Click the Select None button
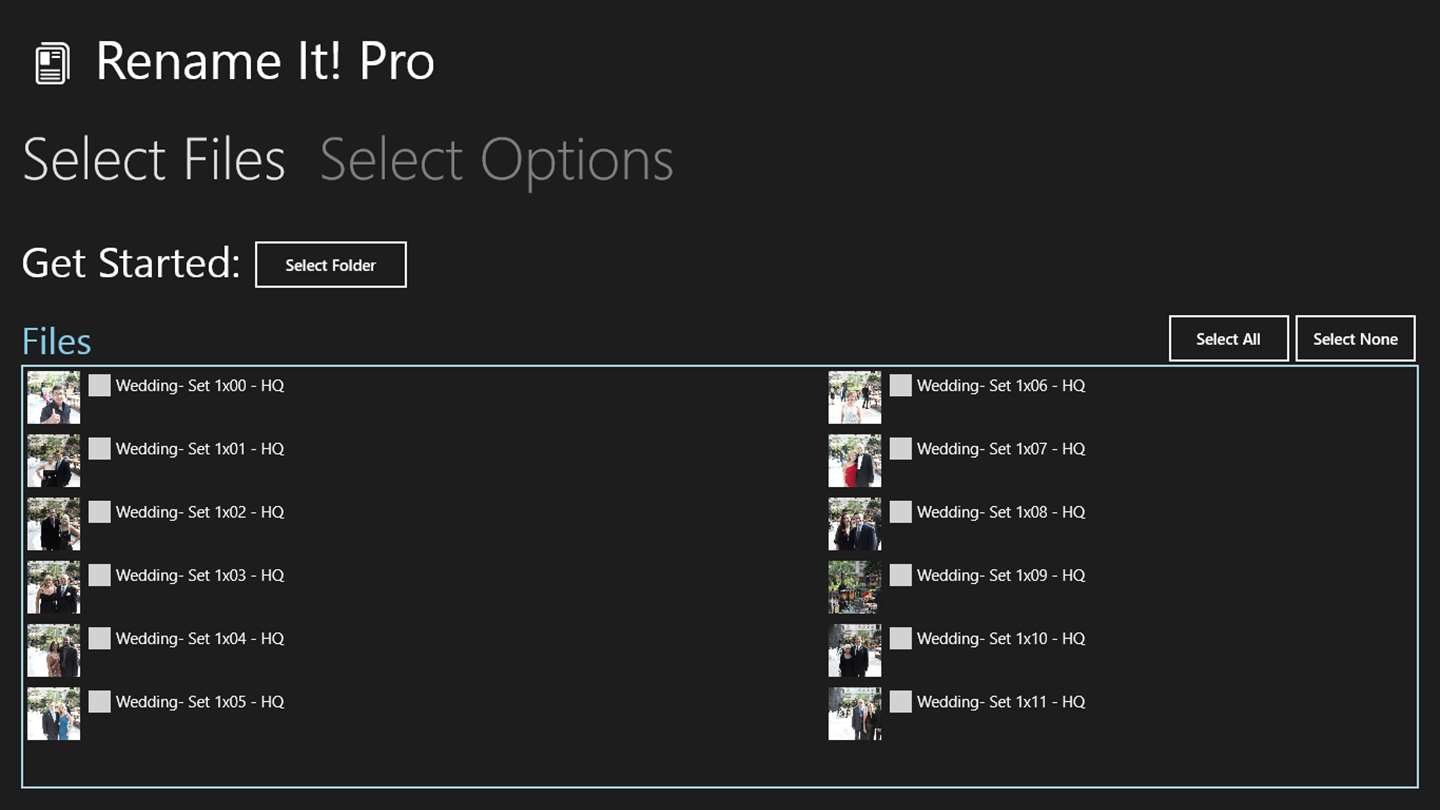The image size is (1440, 810). 1355,339
